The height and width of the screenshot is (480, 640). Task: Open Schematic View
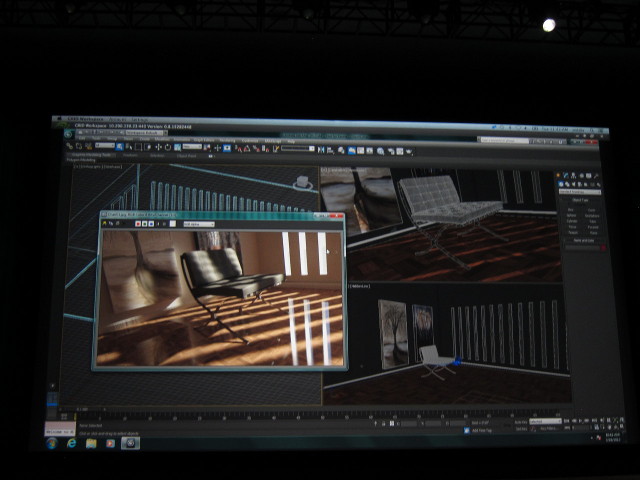click(x=369, y=151)
